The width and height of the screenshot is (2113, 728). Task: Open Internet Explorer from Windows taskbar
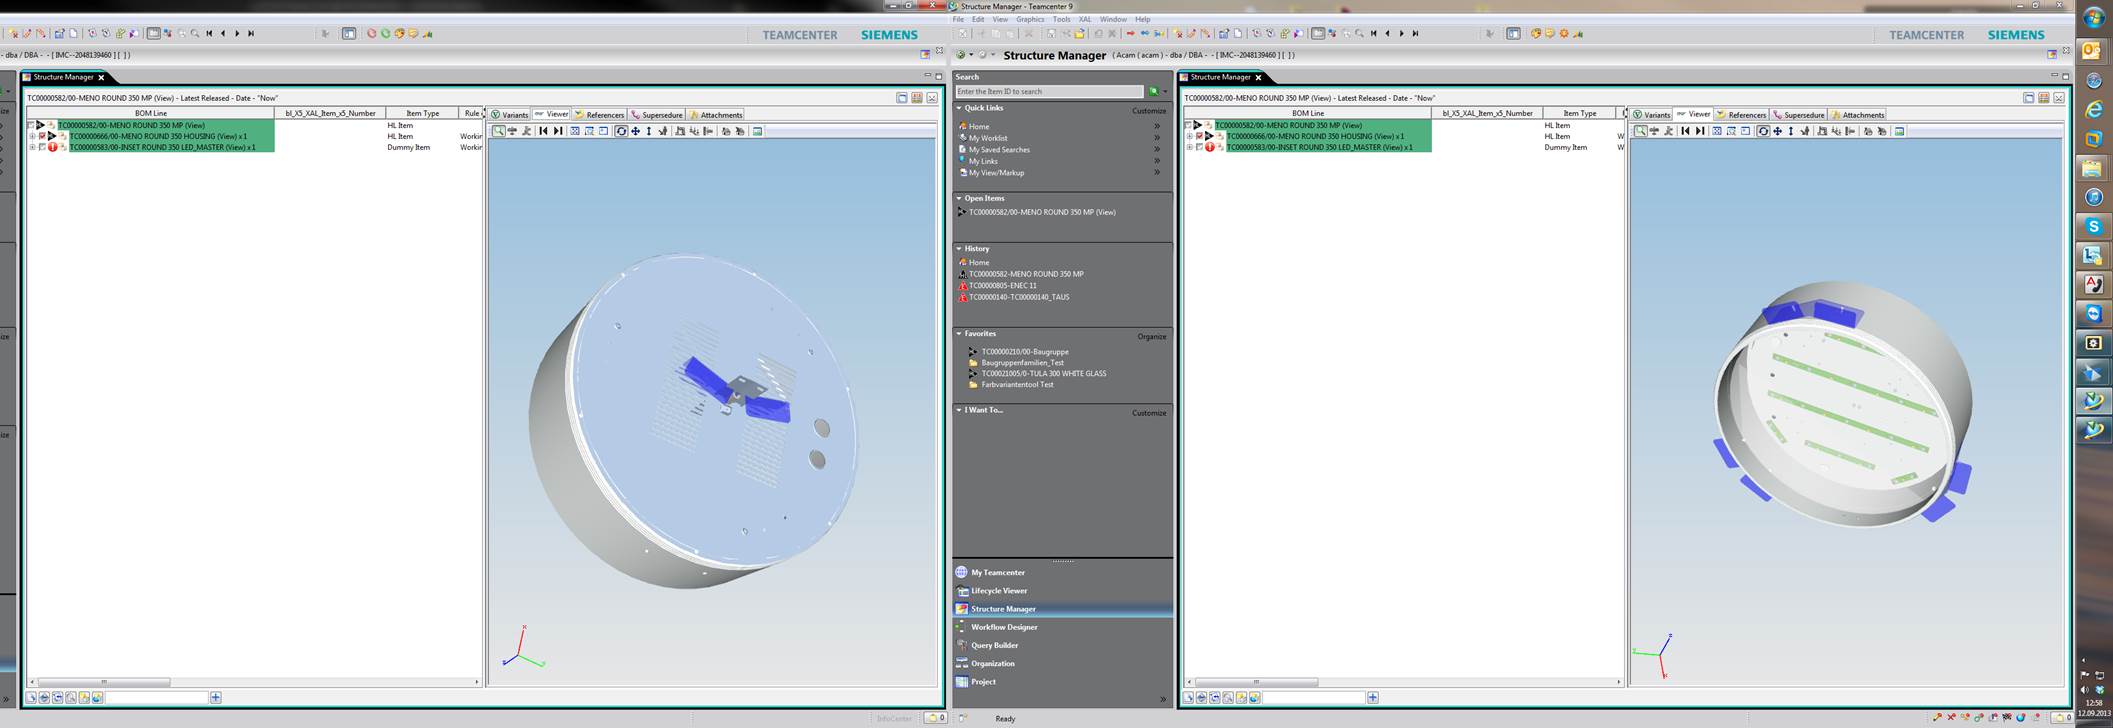(2093, 109)
